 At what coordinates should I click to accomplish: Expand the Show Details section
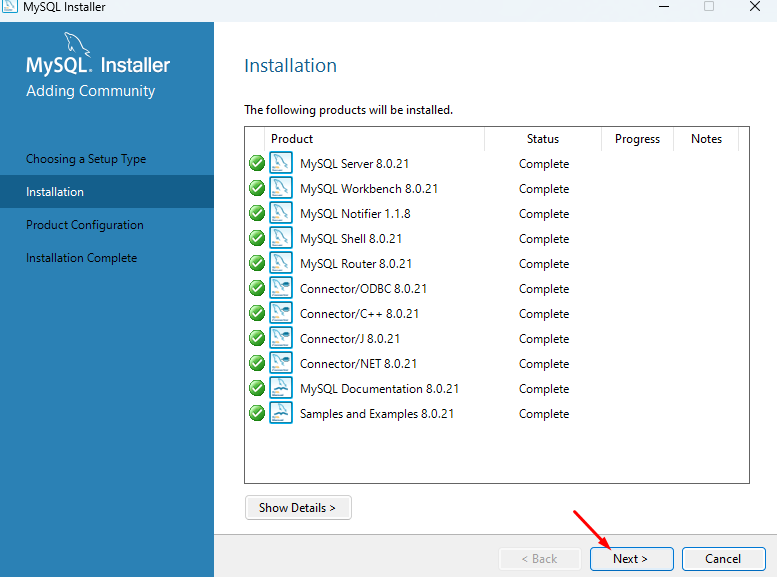pos(298,508)
